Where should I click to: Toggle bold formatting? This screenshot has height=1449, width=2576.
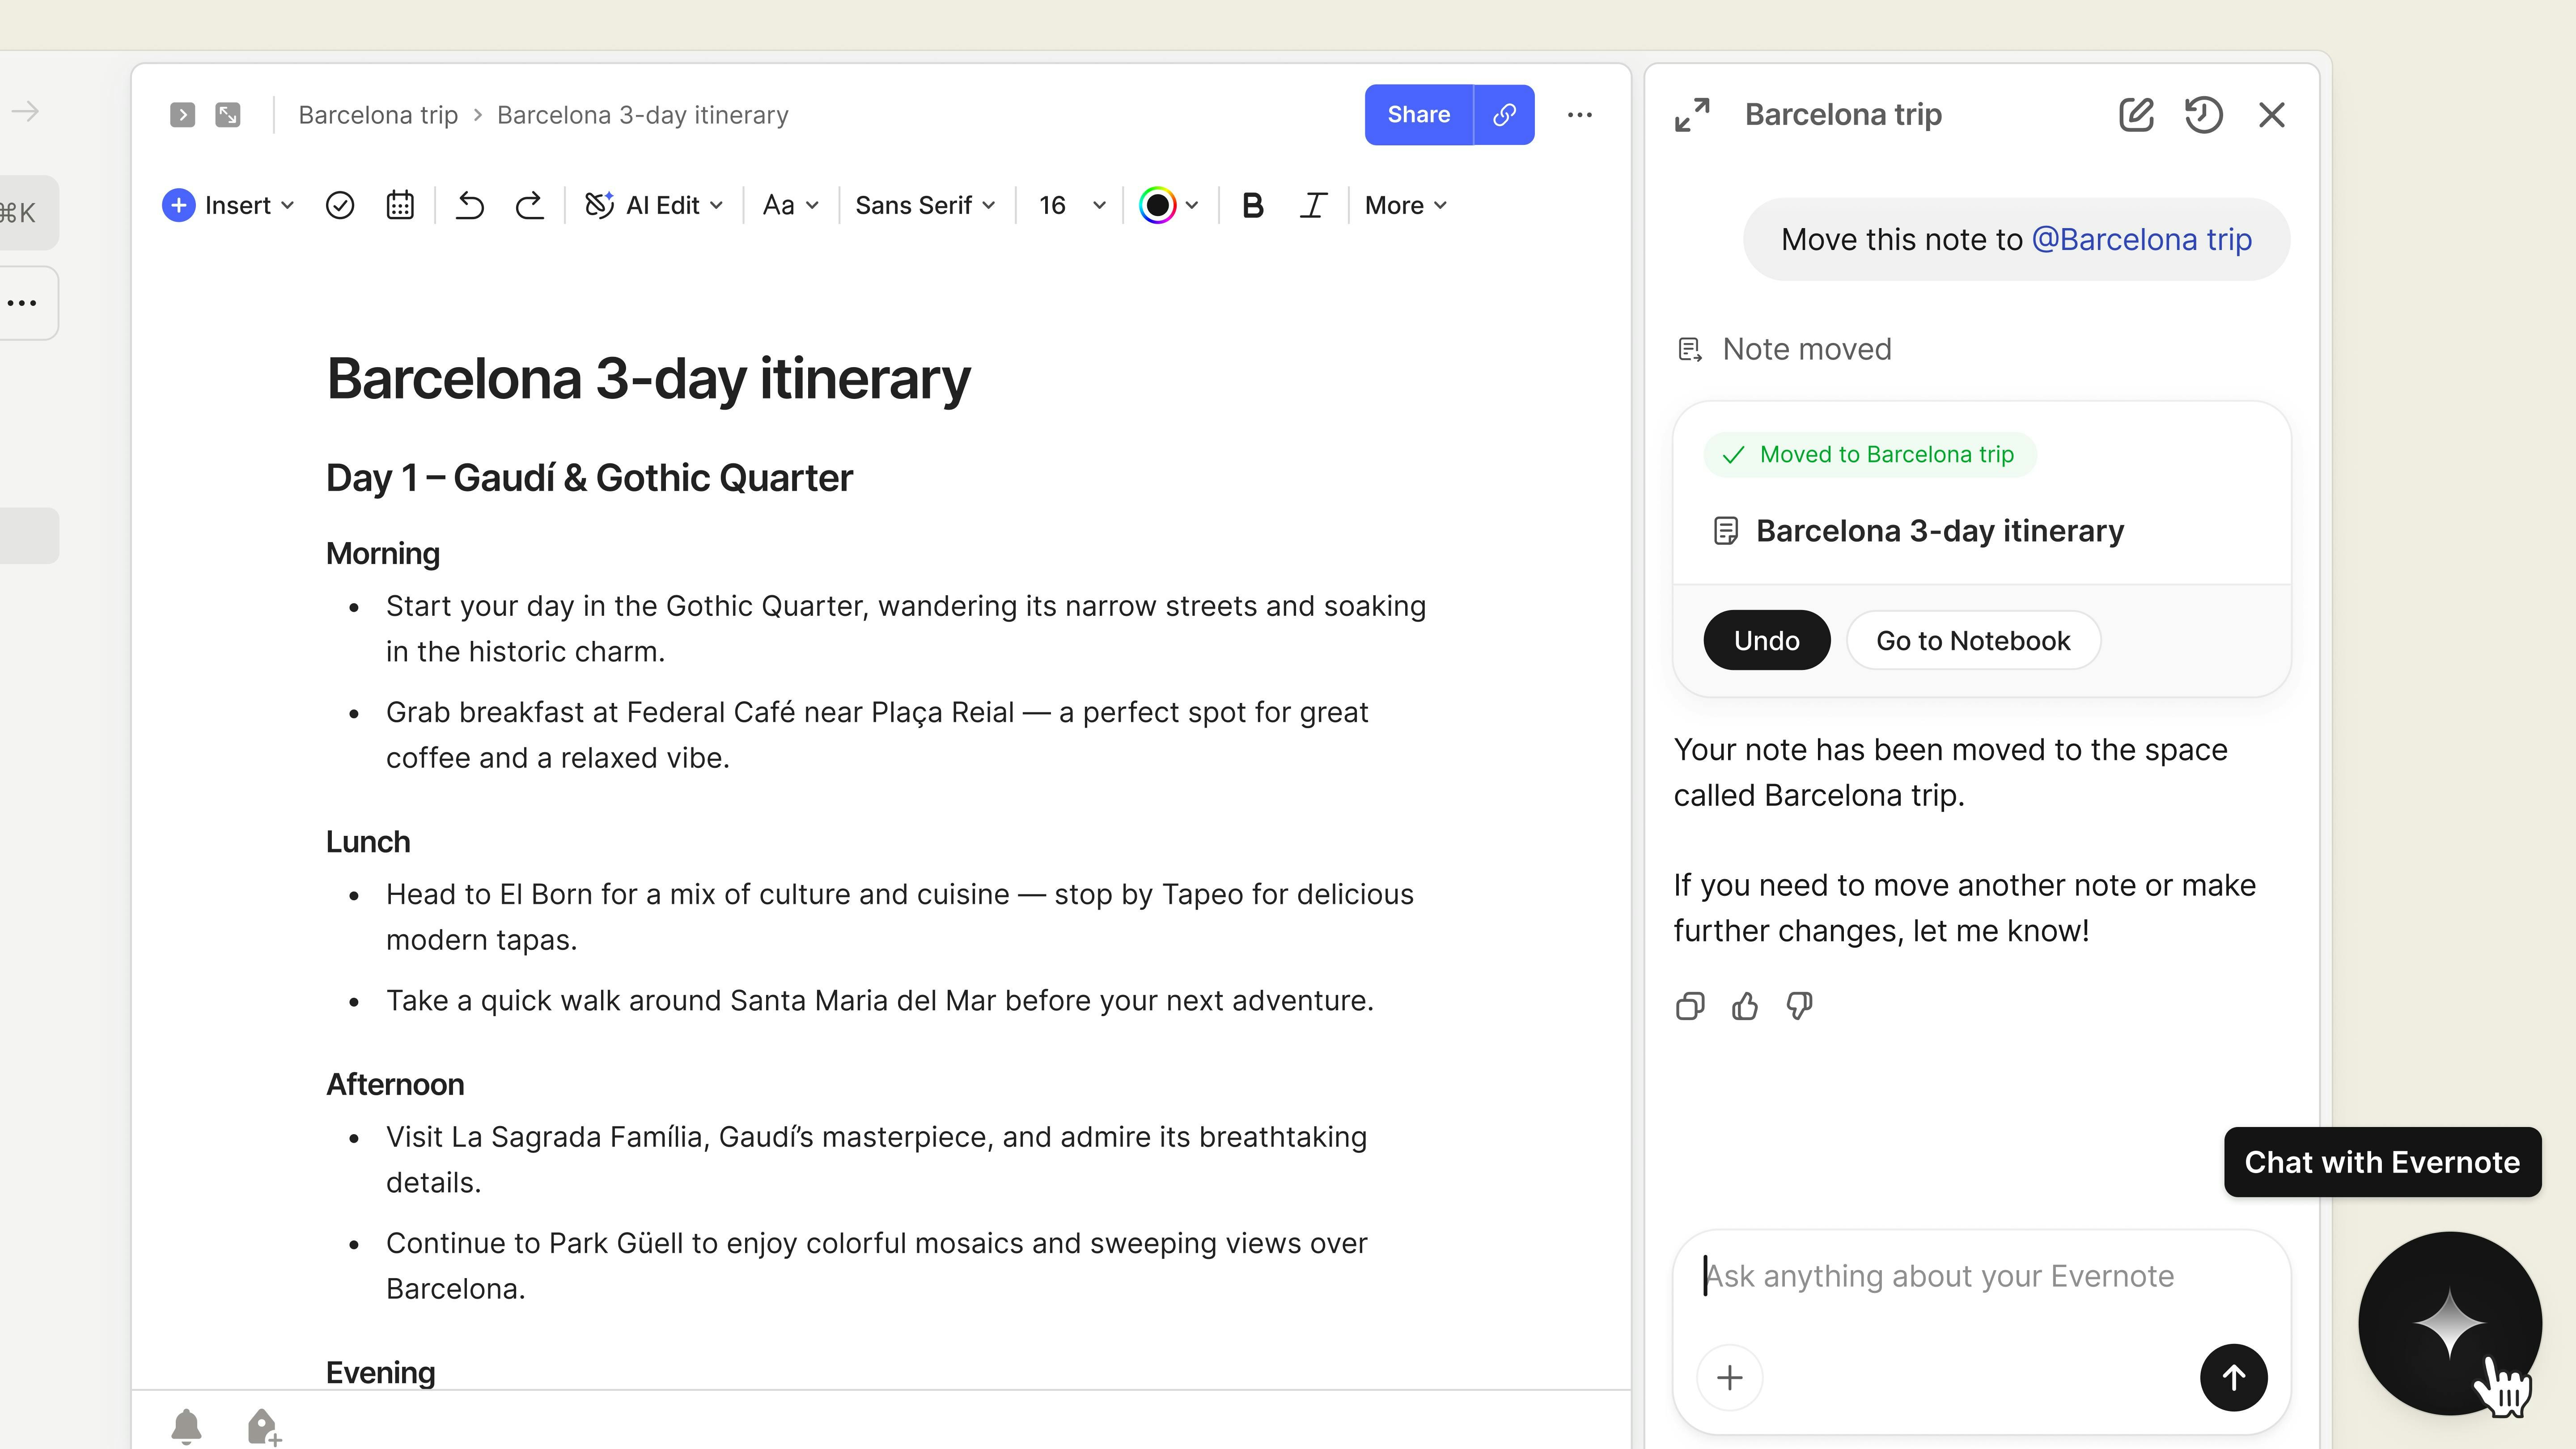(x=1252, y=204)
